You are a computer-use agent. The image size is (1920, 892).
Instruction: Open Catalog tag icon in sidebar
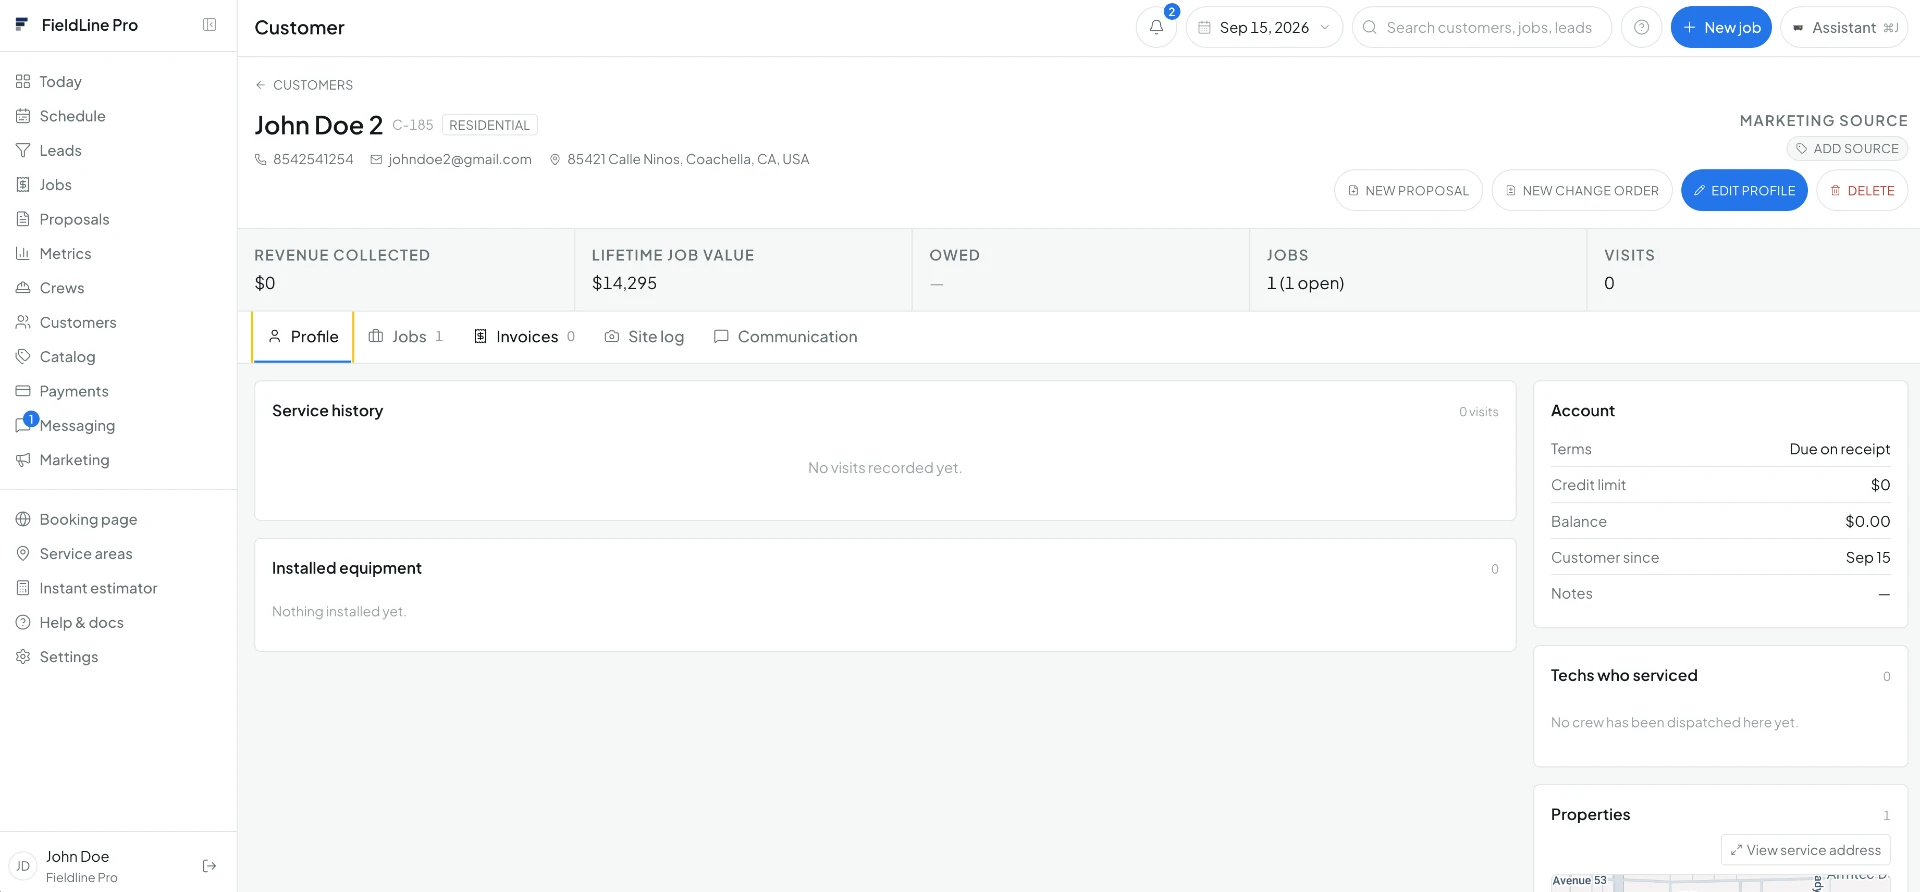point(23,357)
